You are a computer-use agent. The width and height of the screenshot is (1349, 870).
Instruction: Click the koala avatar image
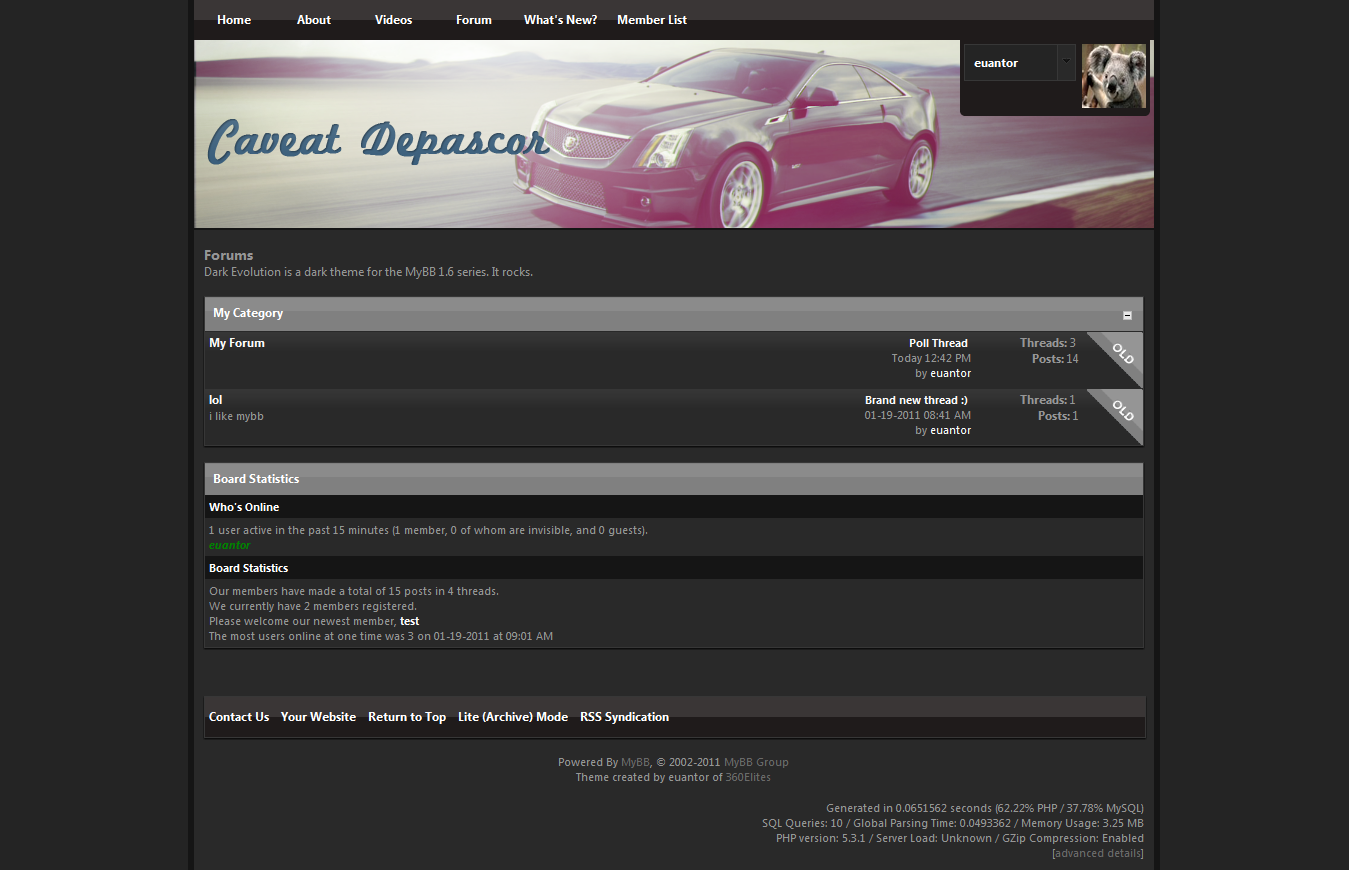click(1113, 76)
